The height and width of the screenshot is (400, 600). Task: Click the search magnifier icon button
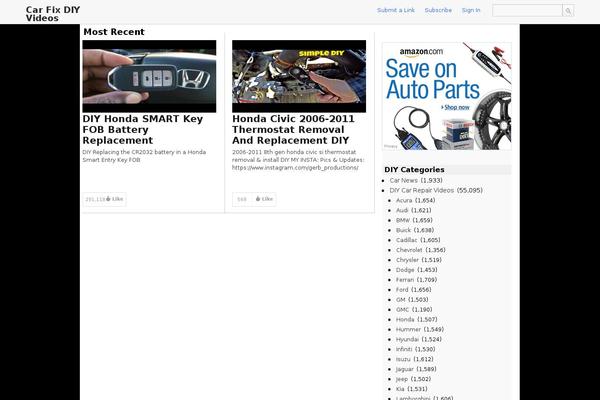(x=568, y=11)
